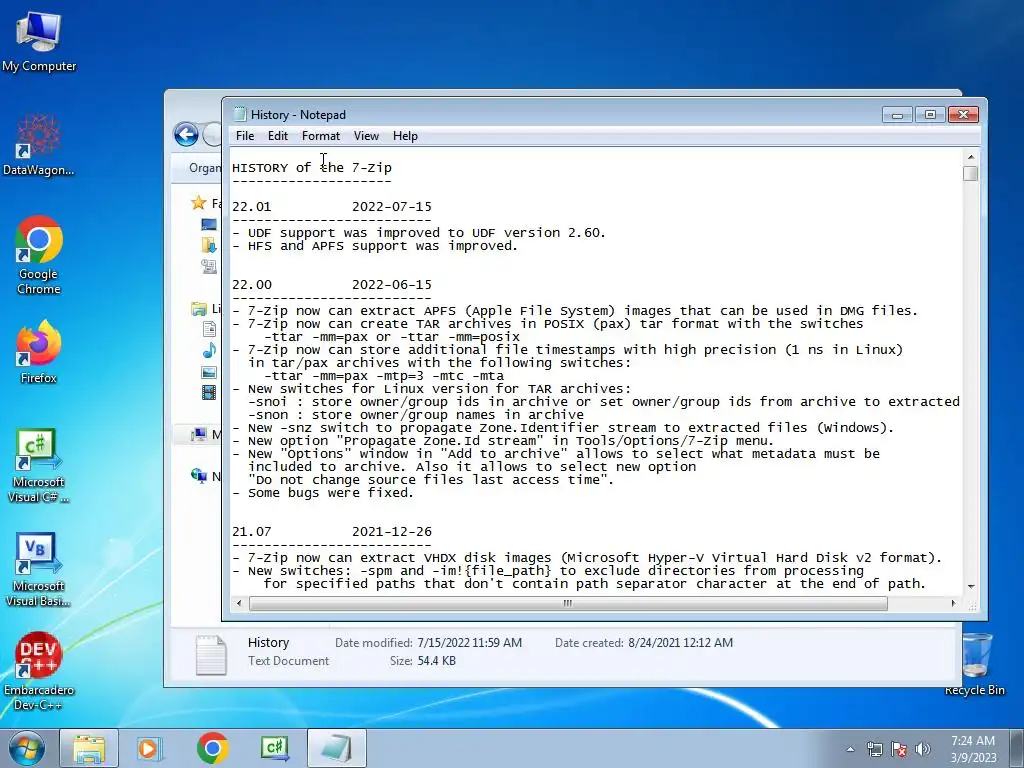Screen dimensions: 1024x768
Task: Click the Windows Start orb
Action: tap(27, 748)
